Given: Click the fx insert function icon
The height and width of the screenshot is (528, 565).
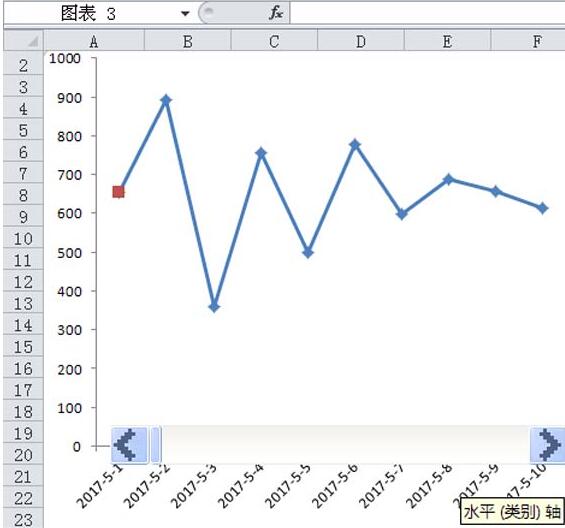Looking at the screenshot, I should coord(276,13).
